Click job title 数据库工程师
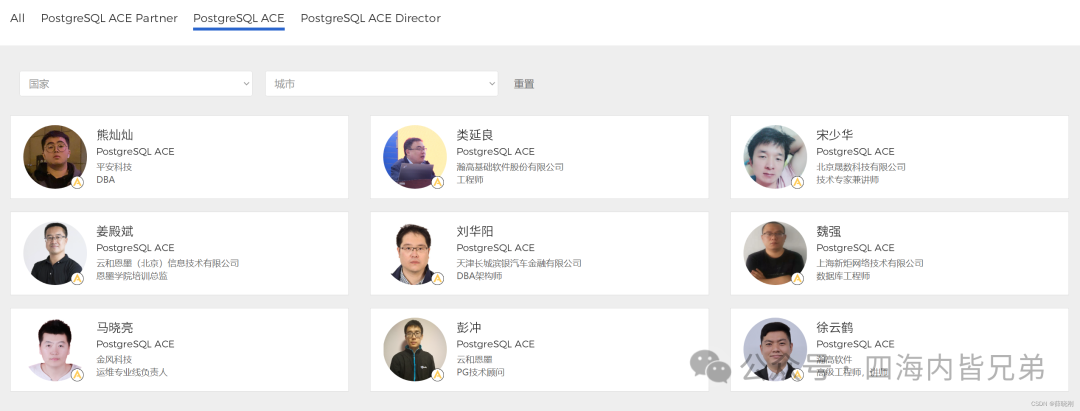1080x411 pixels. coord(842,276)
